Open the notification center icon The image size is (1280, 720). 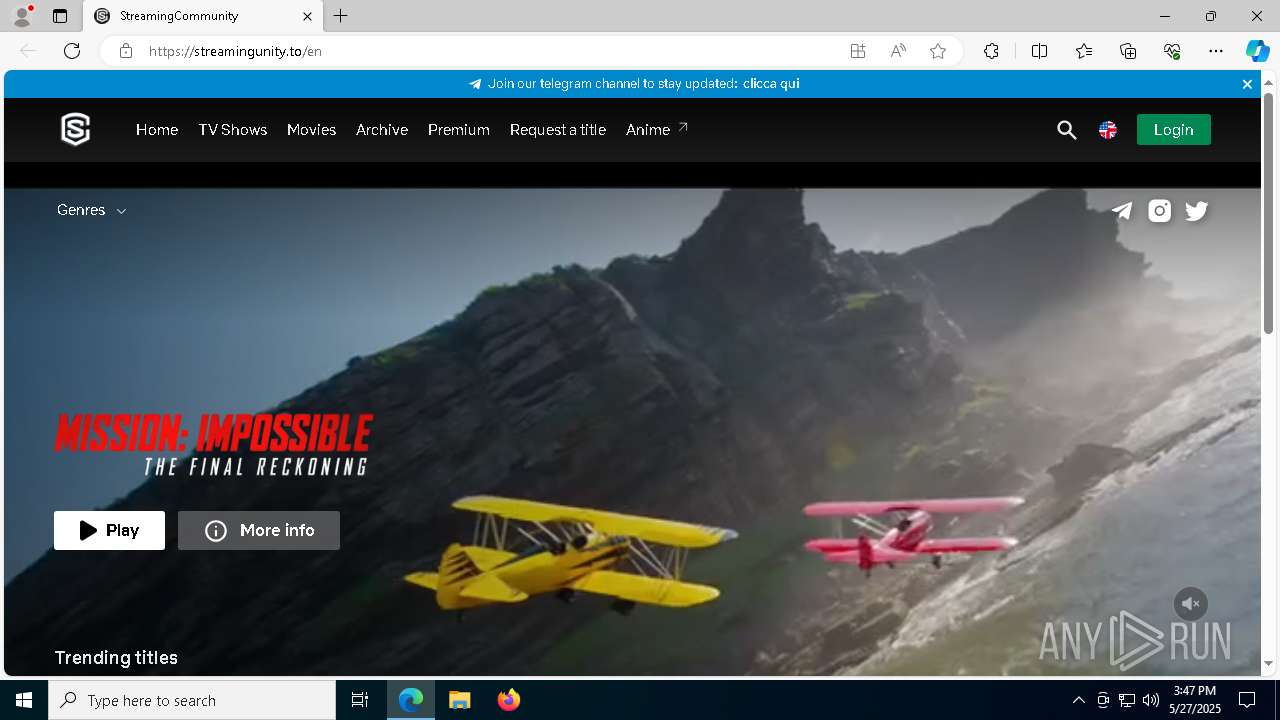coord(1247,700)
